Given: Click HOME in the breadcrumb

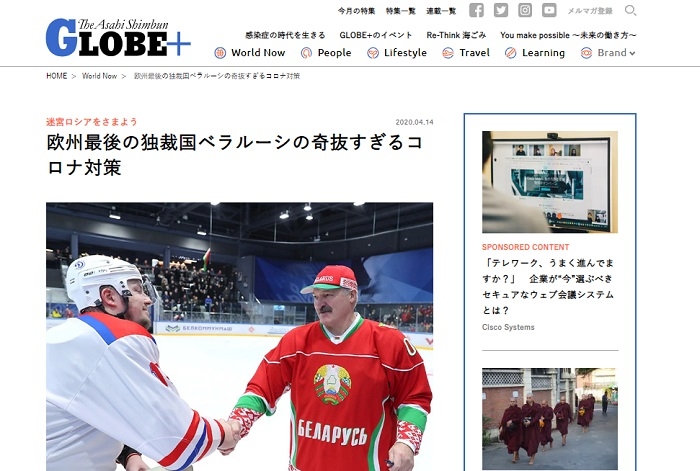Looking at the screenshot, I should point(57,76).
